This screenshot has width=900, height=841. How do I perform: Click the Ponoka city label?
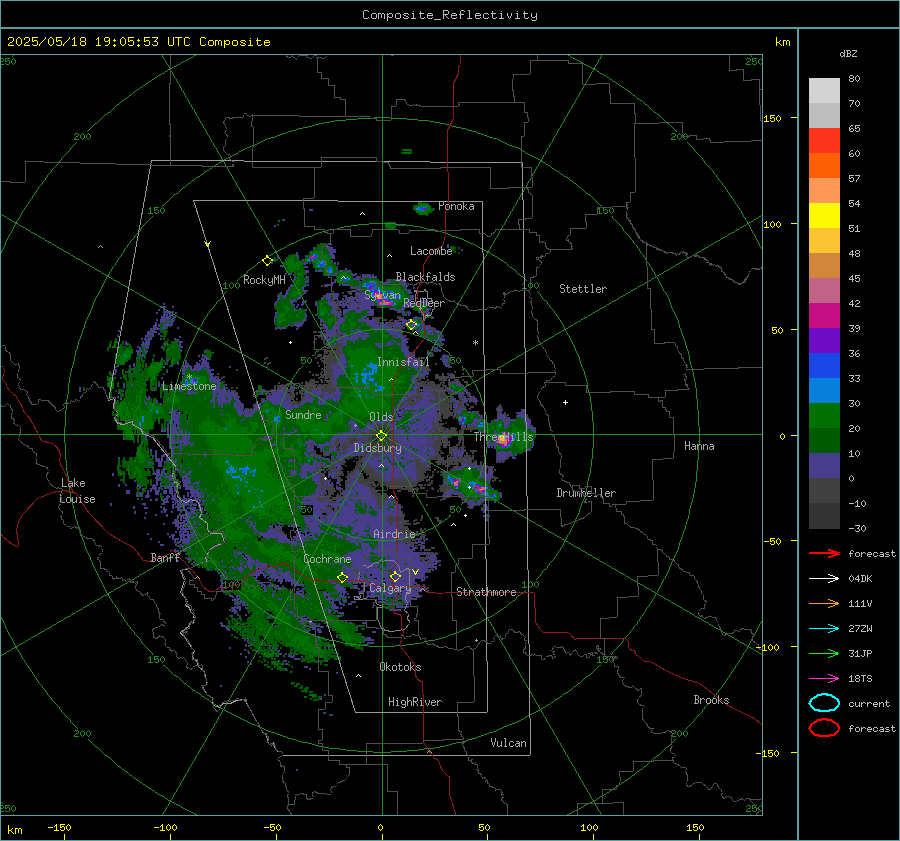[x=456, y=206]
